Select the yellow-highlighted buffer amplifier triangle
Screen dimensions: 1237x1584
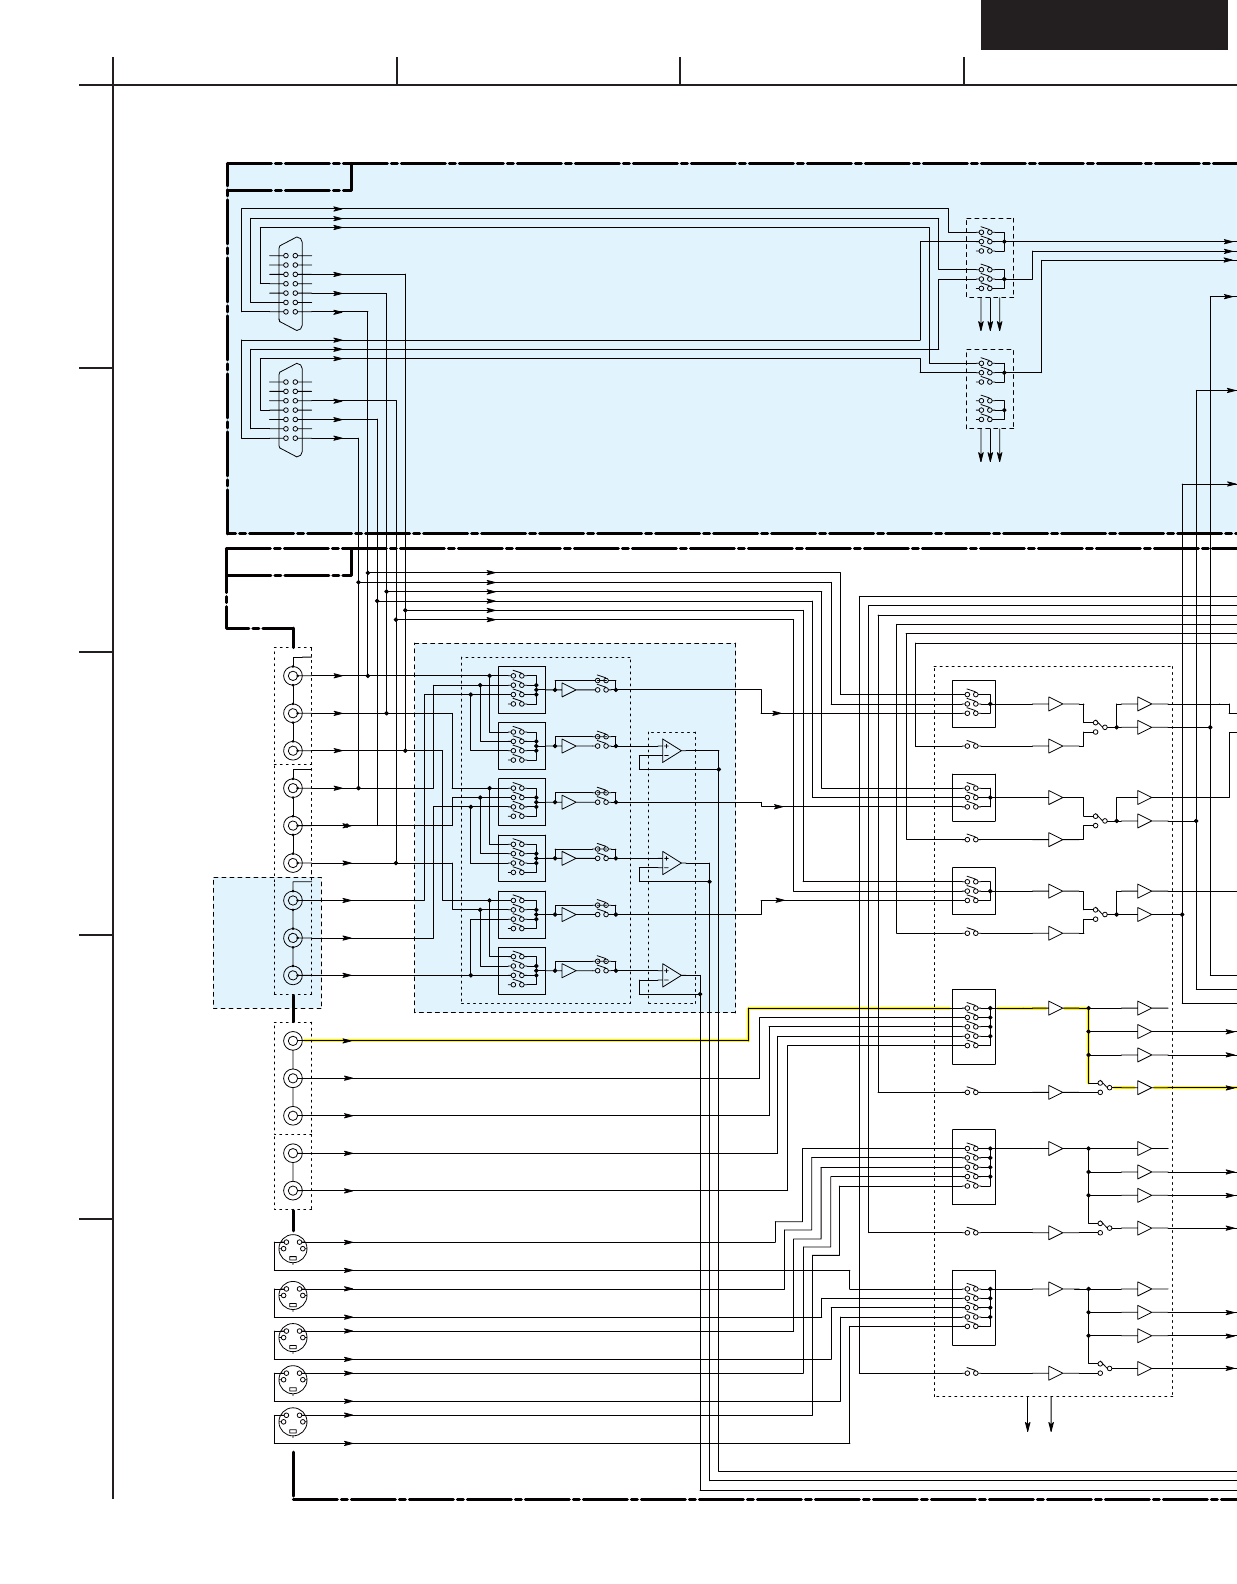click(1145, 1087)
